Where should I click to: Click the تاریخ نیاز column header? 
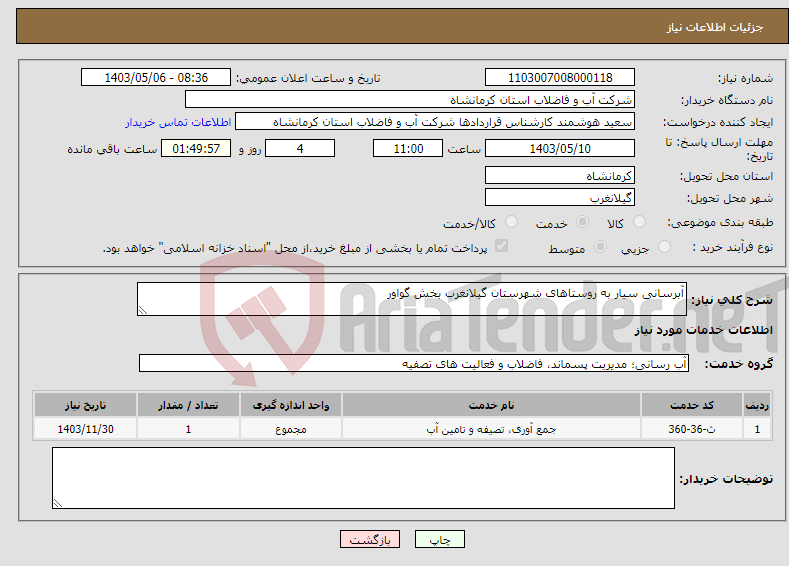coord(85,405)
